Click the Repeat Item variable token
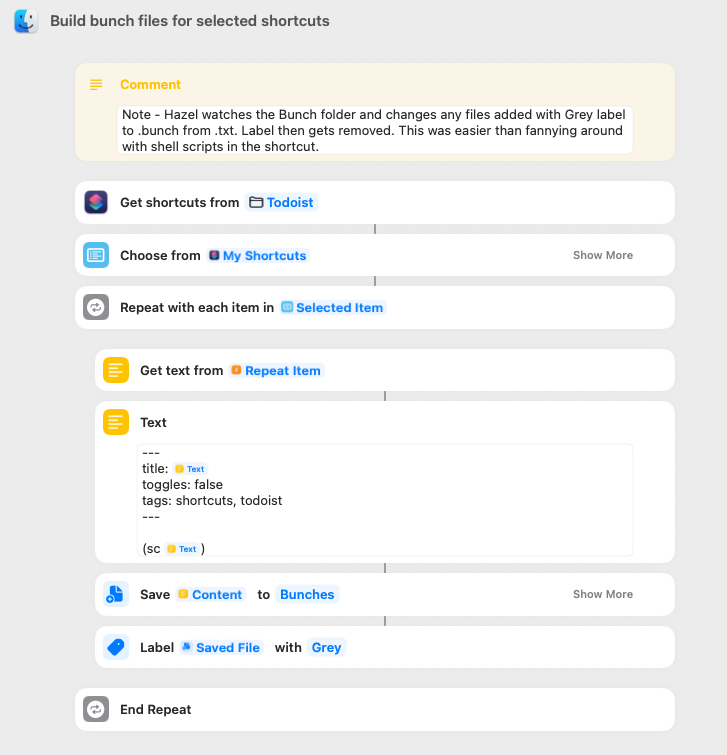727x755 pixels. (276, 370)
